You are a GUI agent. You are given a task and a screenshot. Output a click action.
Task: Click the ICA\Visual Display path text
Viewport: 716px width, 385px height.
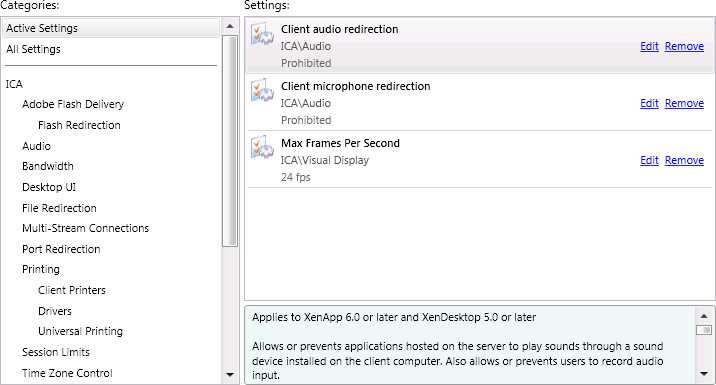click(x=325, y=160)
